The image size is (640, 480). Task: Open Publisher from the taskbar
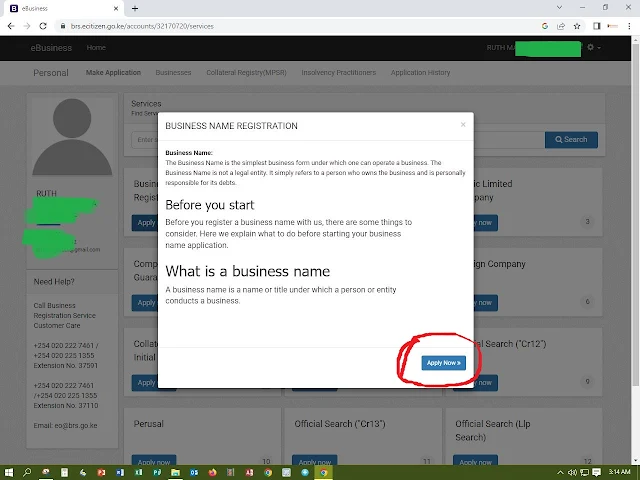(157, 473)
